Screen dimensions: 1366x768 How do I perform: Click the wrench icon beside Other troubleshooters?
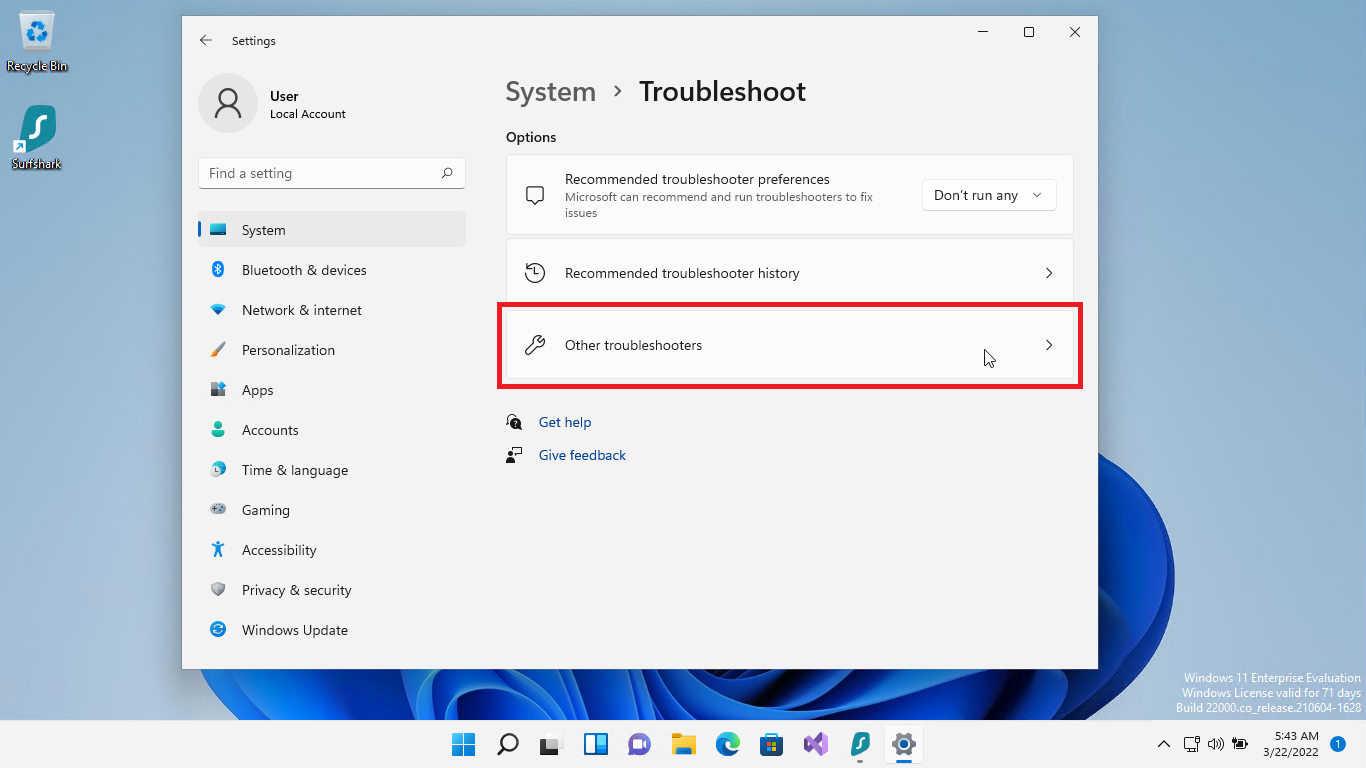535,345
